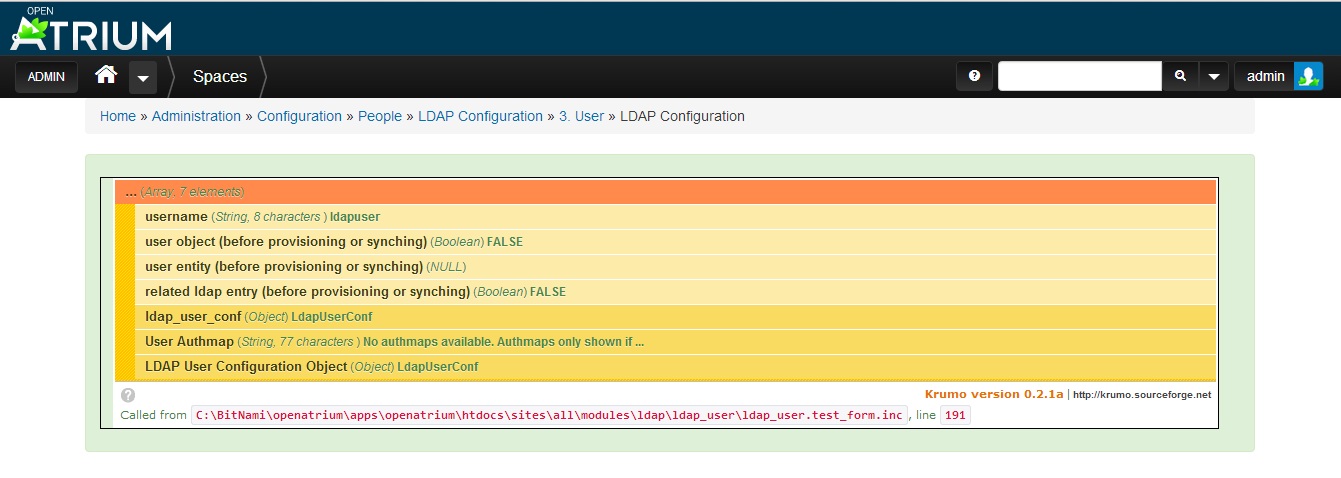Open the People breadcrumb link
This screenshot has height=478, width=1341.
pyautogui.click(x=380, y=116)
